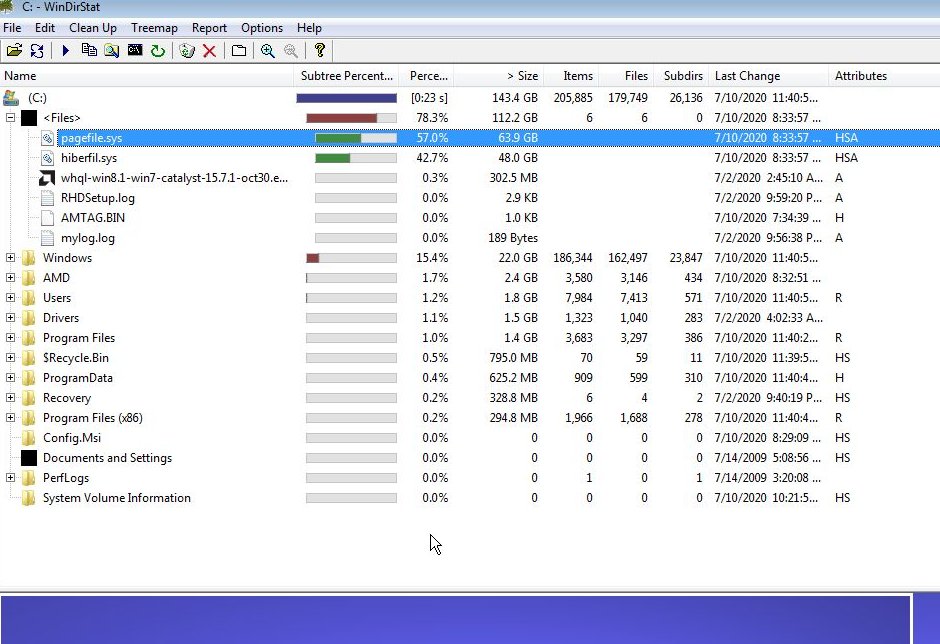Expand the Recovery folder node
Viewport: 940px width, 644px height.
click(10, 398)
